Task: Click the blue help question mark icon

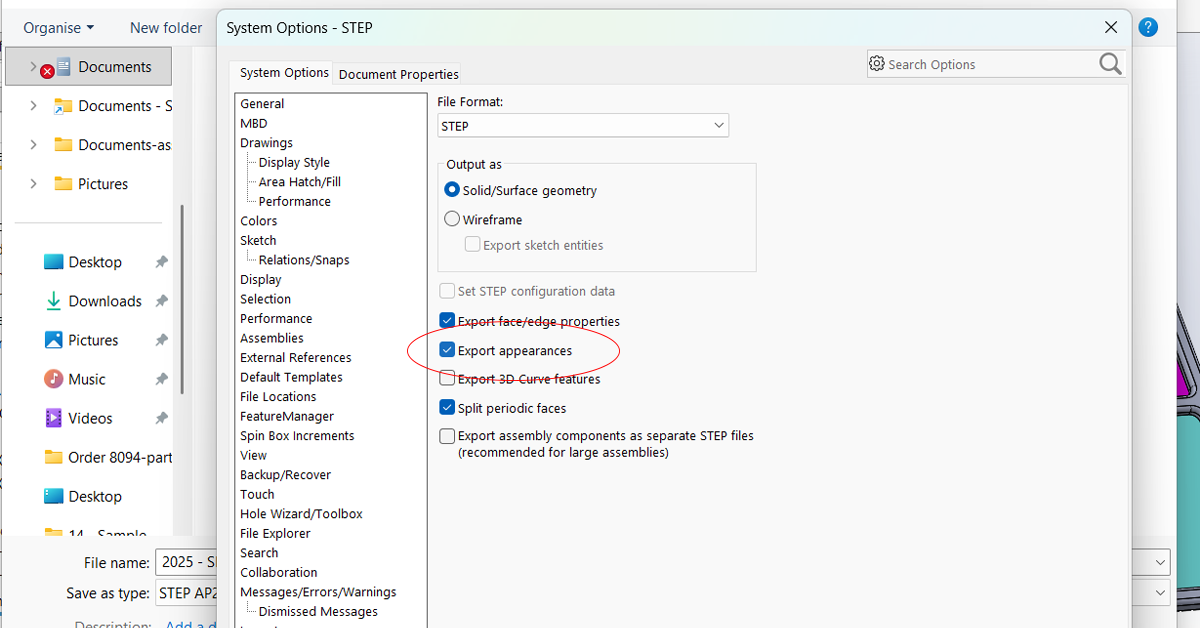Action: [1148, 27]
